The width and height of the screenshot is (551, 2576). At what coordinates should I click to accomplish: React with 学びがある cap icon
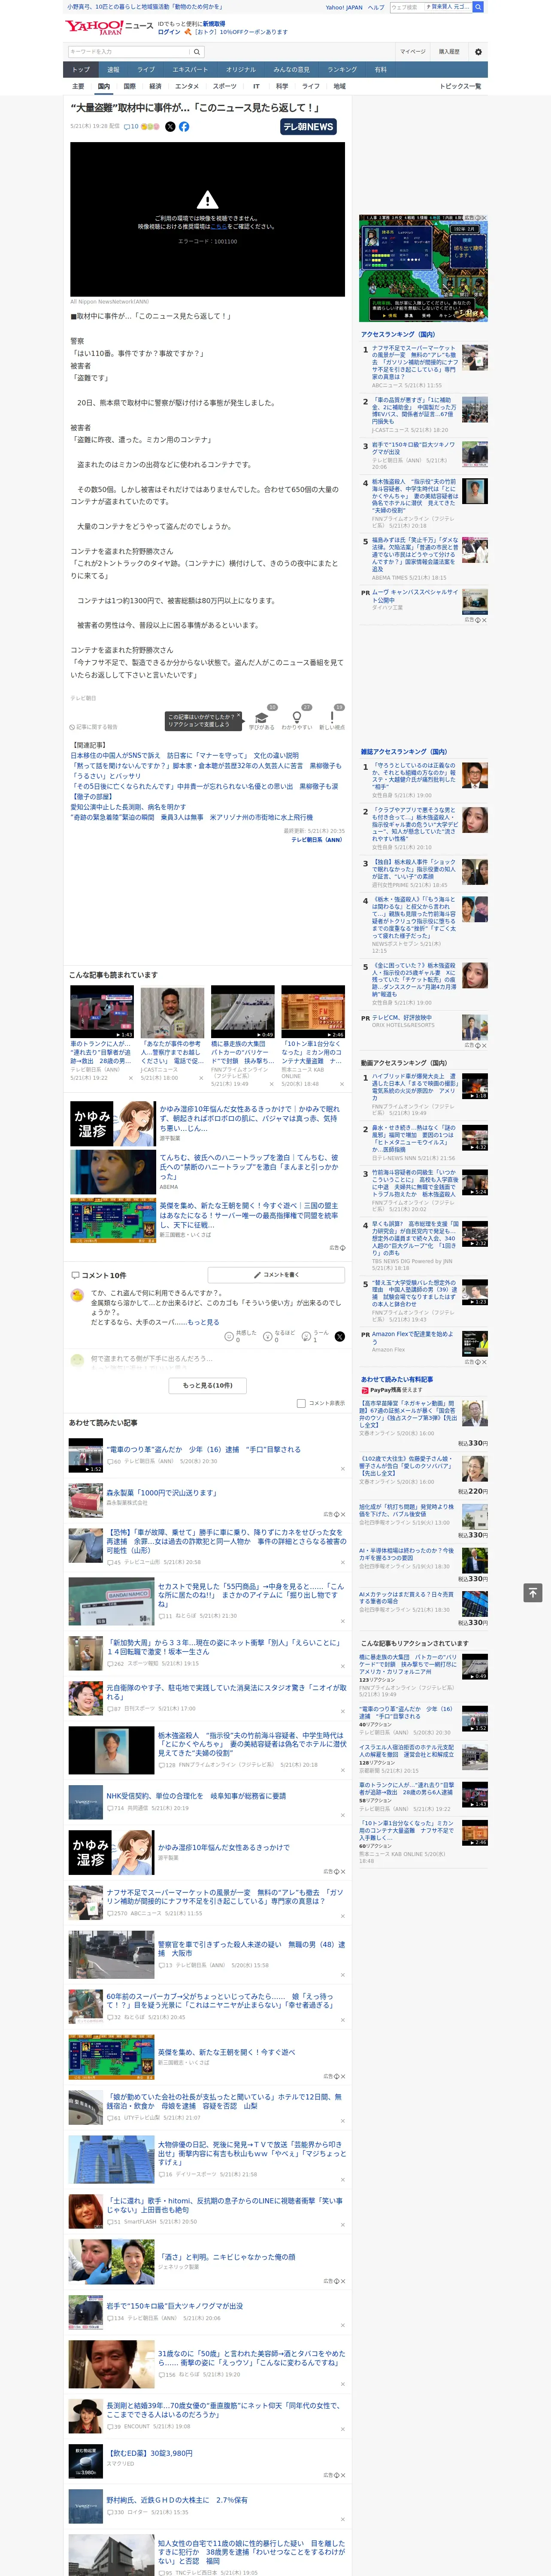pyautogui.click(x=262, y=718)
